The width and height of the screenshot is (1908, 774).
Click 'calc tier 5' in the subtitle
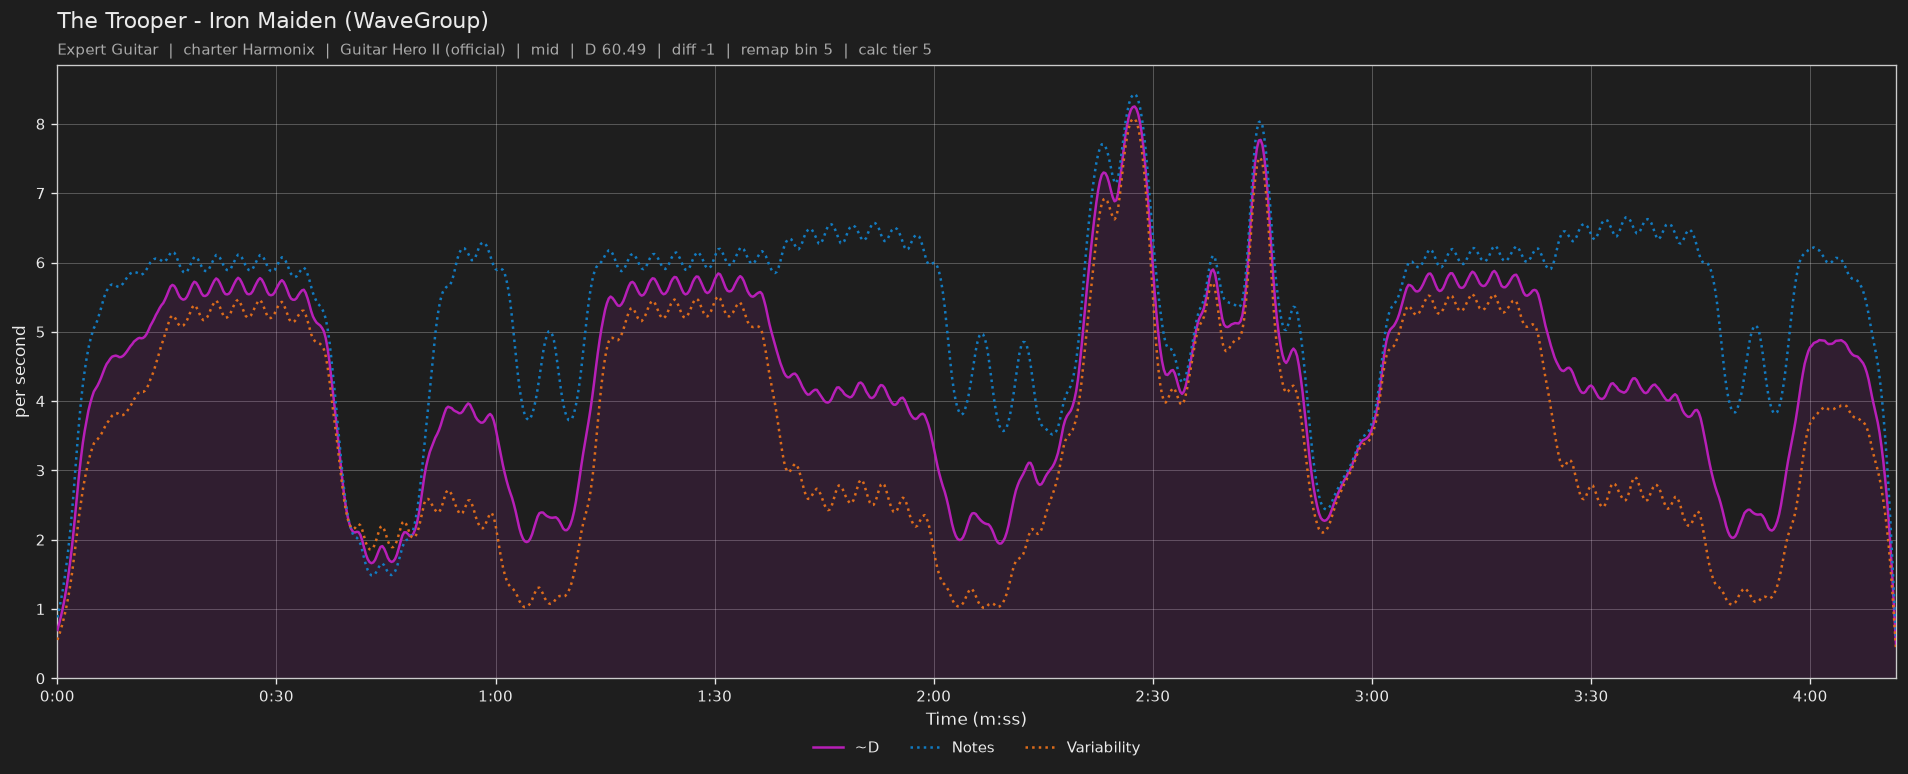pos(895,50)
